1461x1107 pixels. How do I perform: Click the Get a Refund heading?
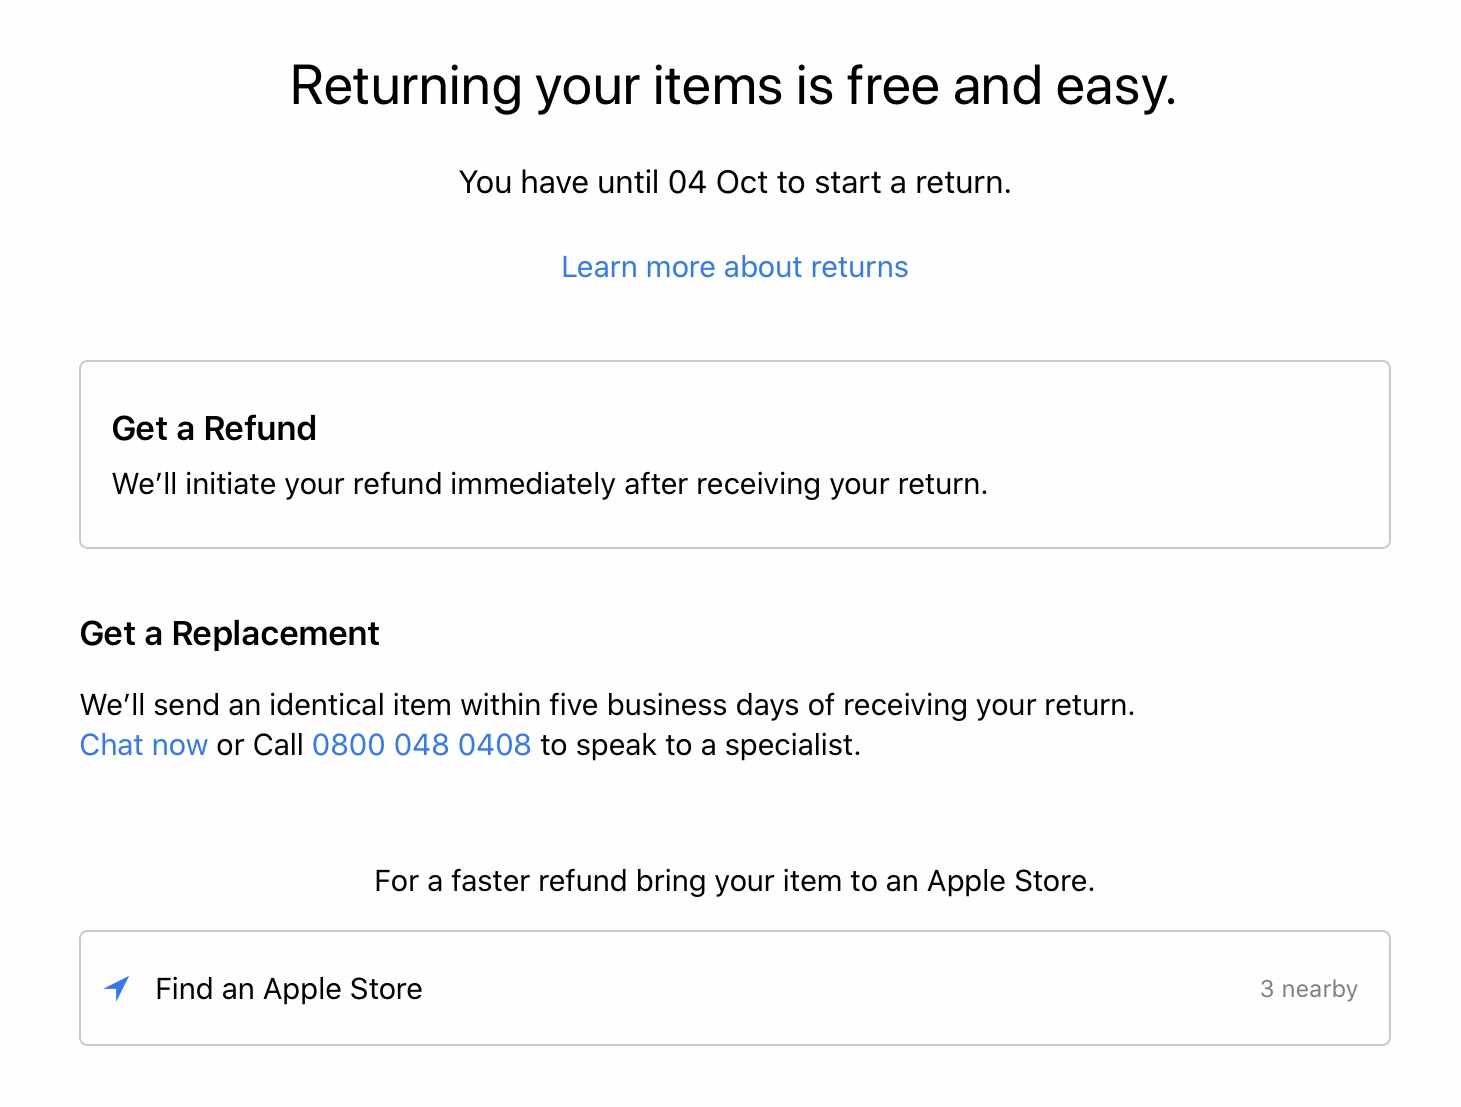(x=214, y=428)
